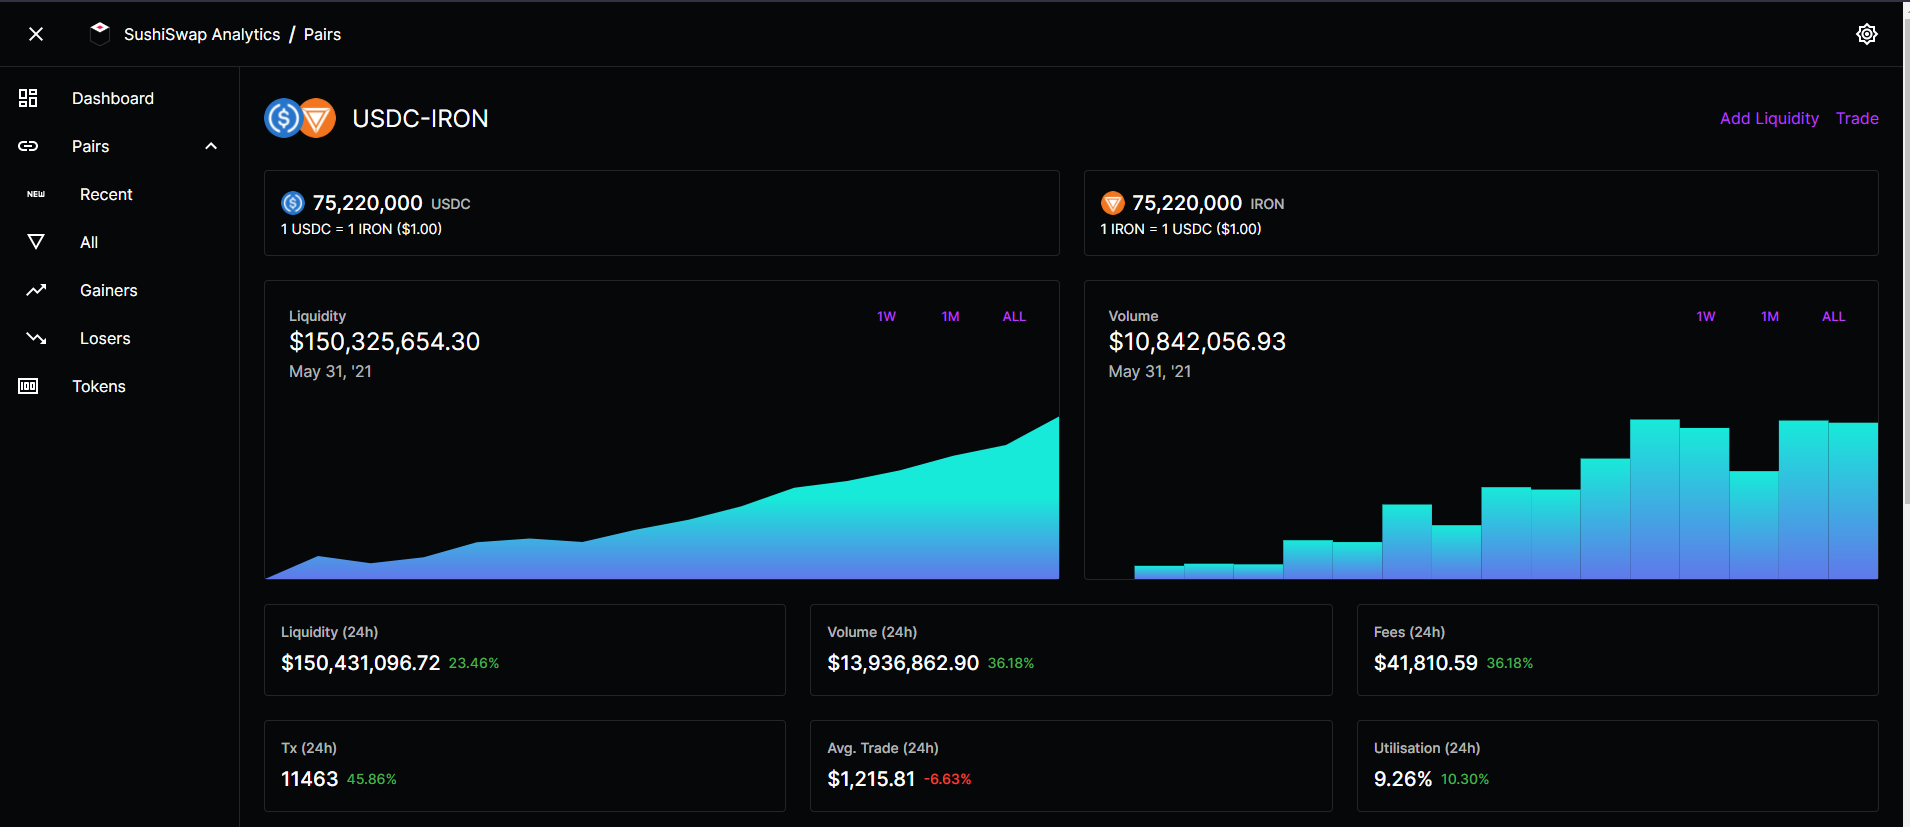Click the USDC-IRON pair title
This screenshot has width=1910, height=827.
pyautogui.click(x=420, y=118)
